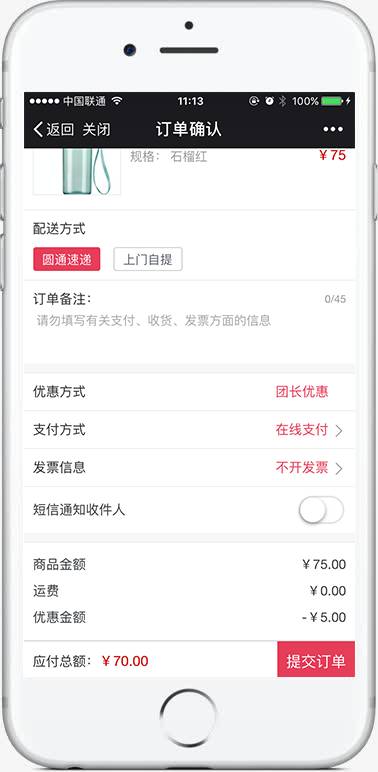The image size is (378, 772).
Task: Expand 支付方式 chevron next to 在线支付
Action: tap(339, 431)
